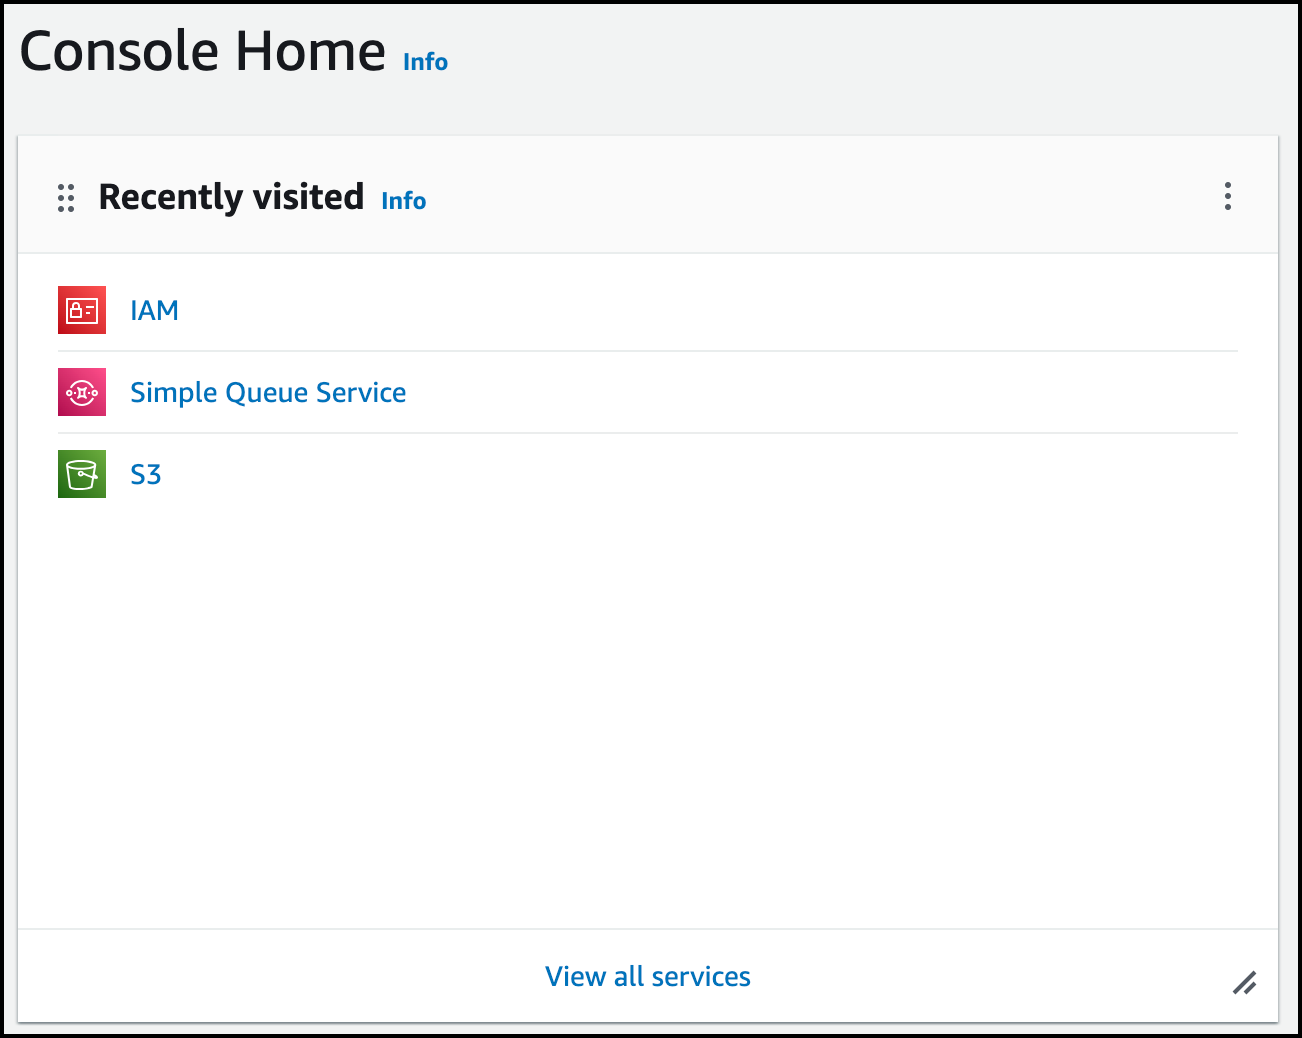Click the Recently visited widget heading
1302x1038 pixels.
coord(231,197)
